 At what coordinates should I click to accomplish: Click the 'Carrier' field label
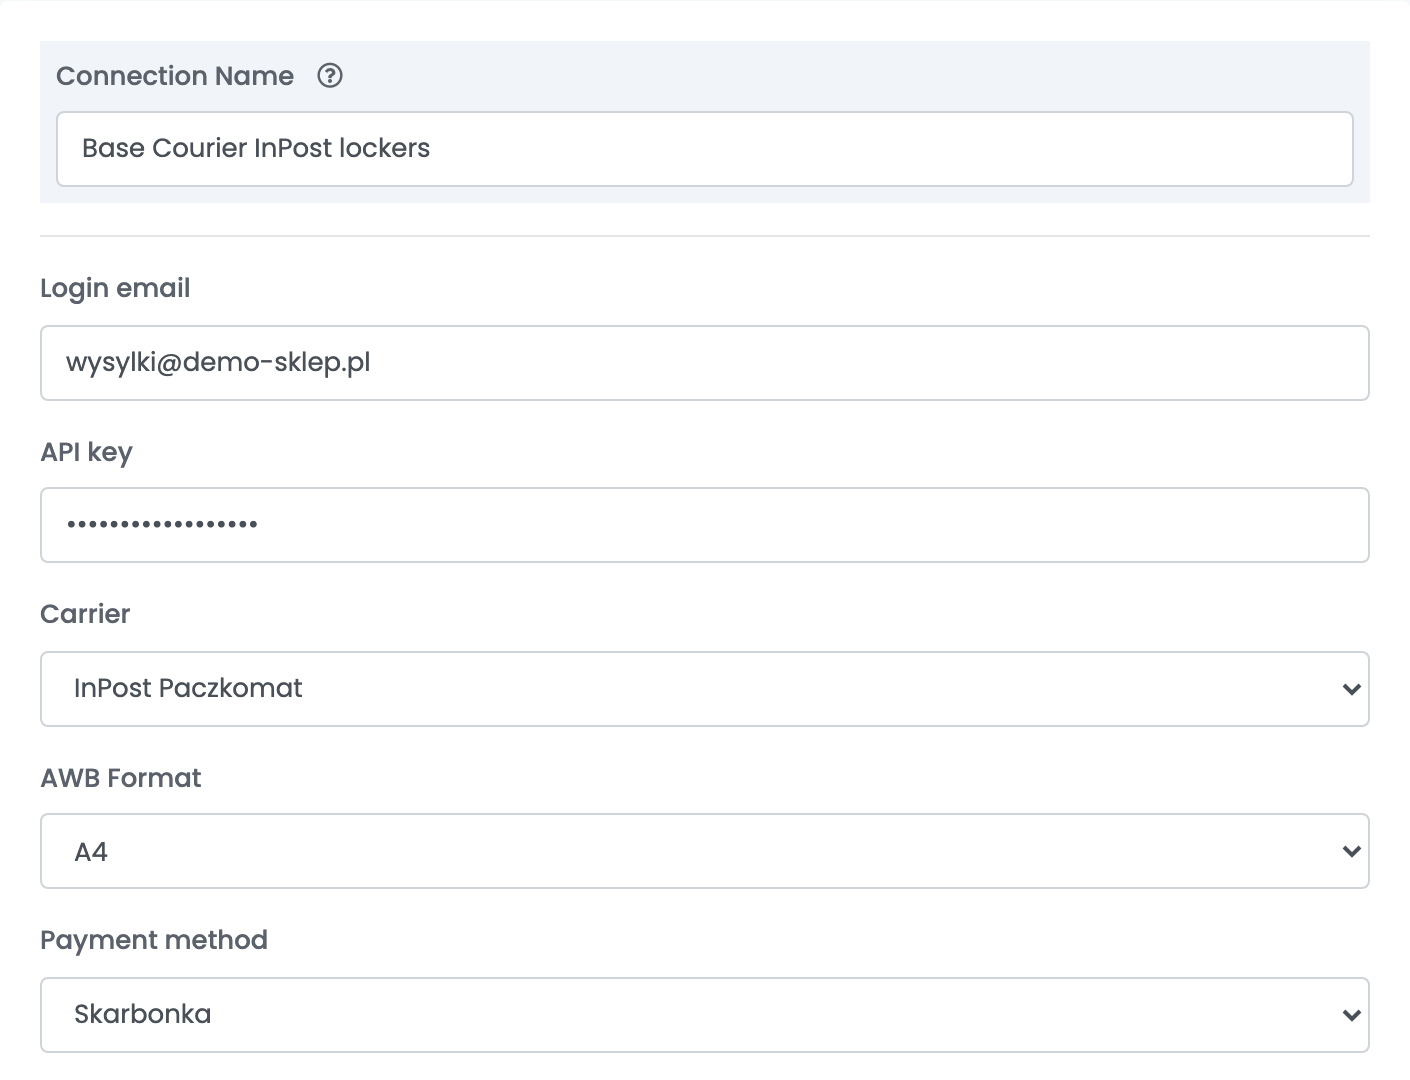coord(85,614)
